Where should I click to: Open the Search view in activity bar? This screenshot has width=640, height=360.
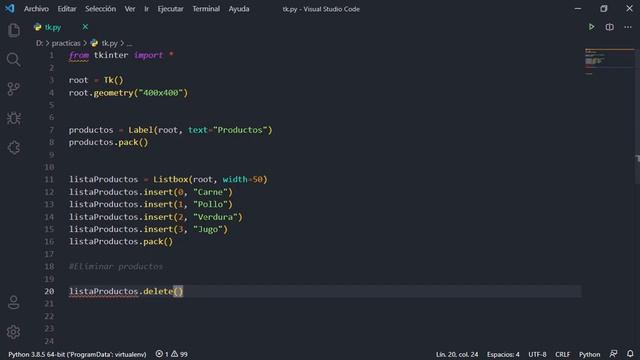[x=13, y=60]
